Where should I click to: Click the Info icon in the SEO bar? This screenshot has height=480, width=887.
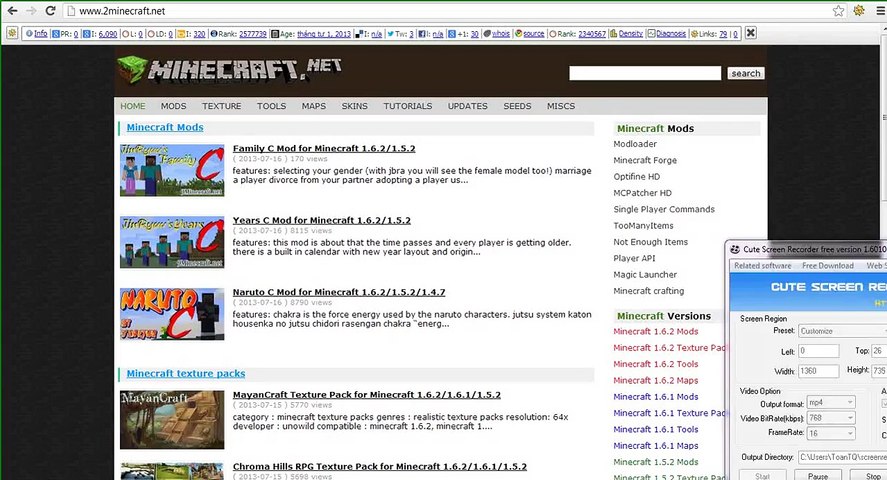tap(29, 34)
